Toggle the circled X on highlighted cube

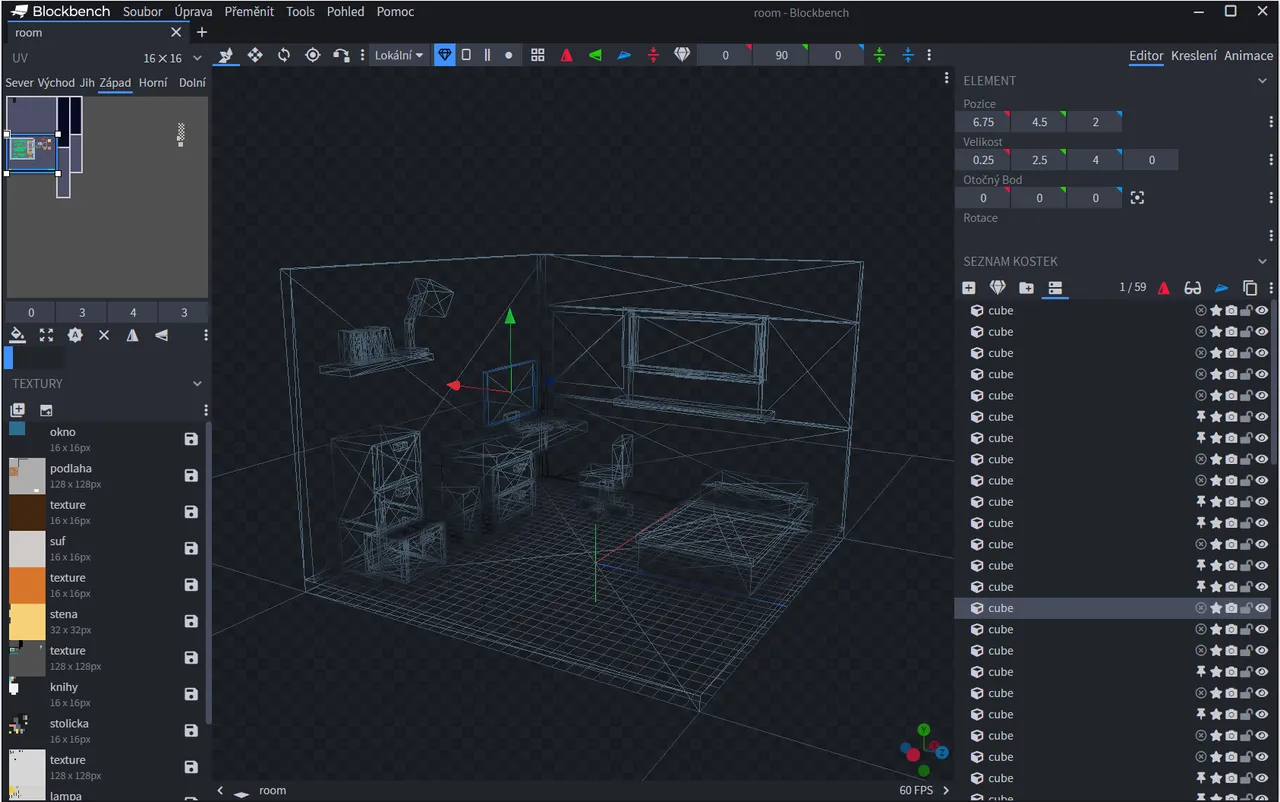coord(1201,608)
